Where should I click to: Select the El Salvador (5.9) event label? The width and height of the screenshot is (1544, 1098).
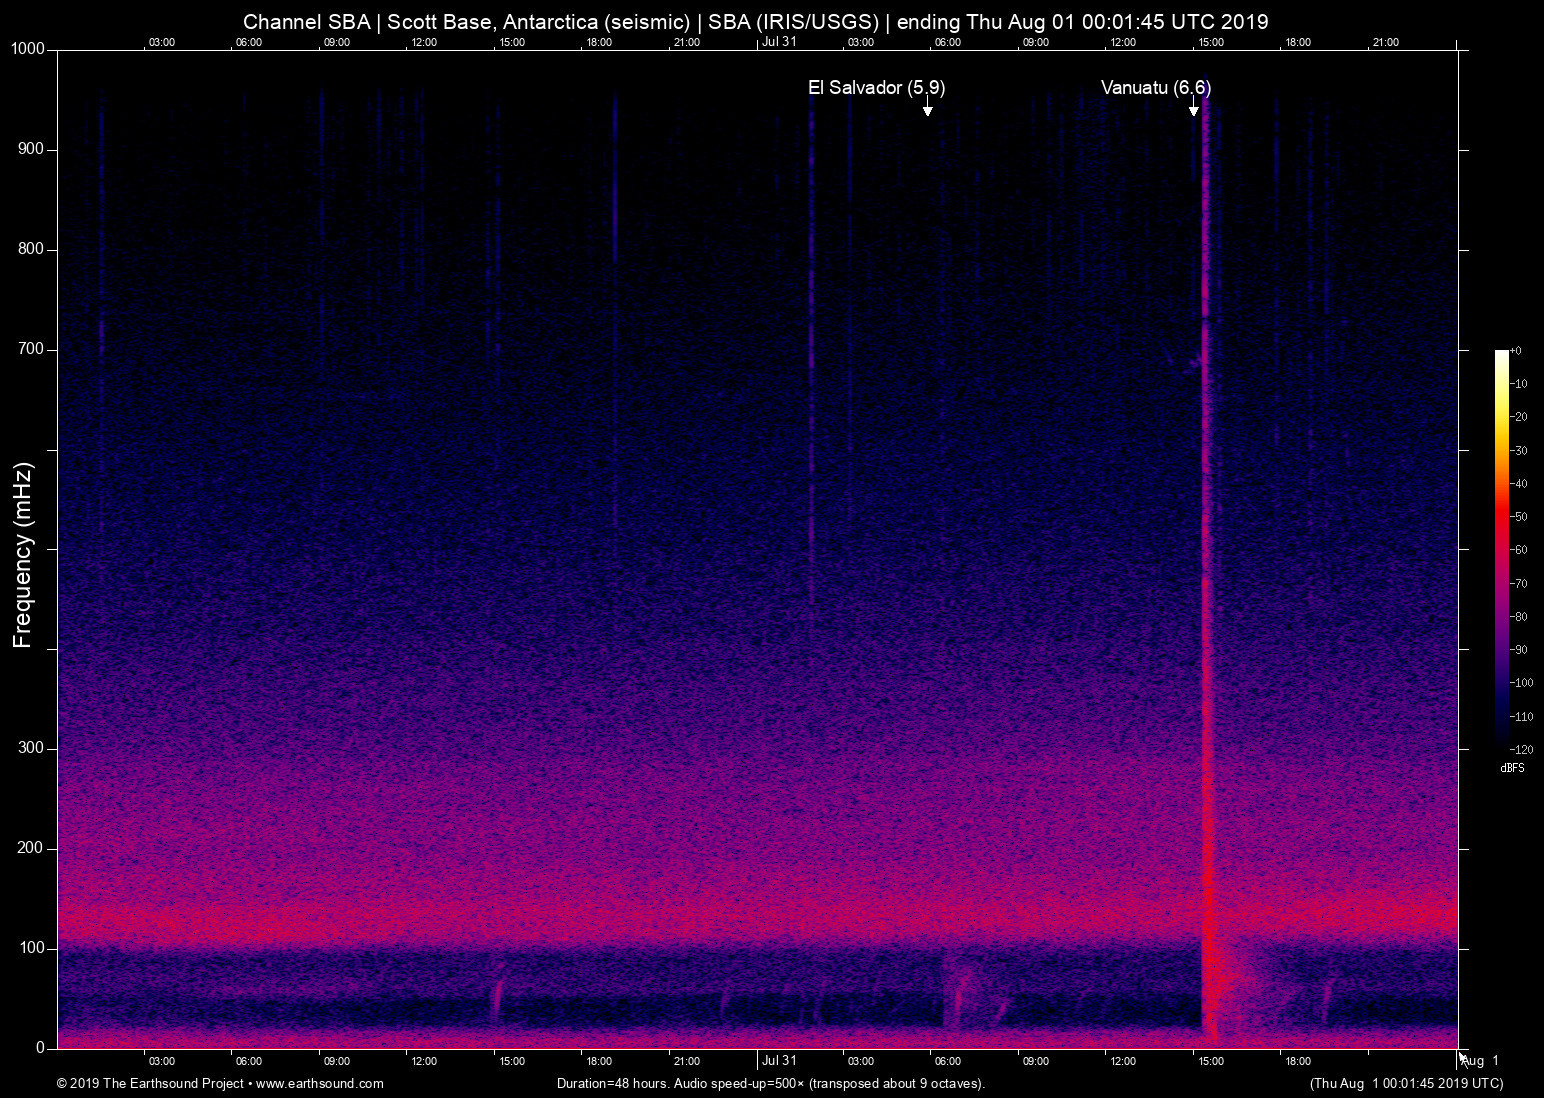[876, 88]
